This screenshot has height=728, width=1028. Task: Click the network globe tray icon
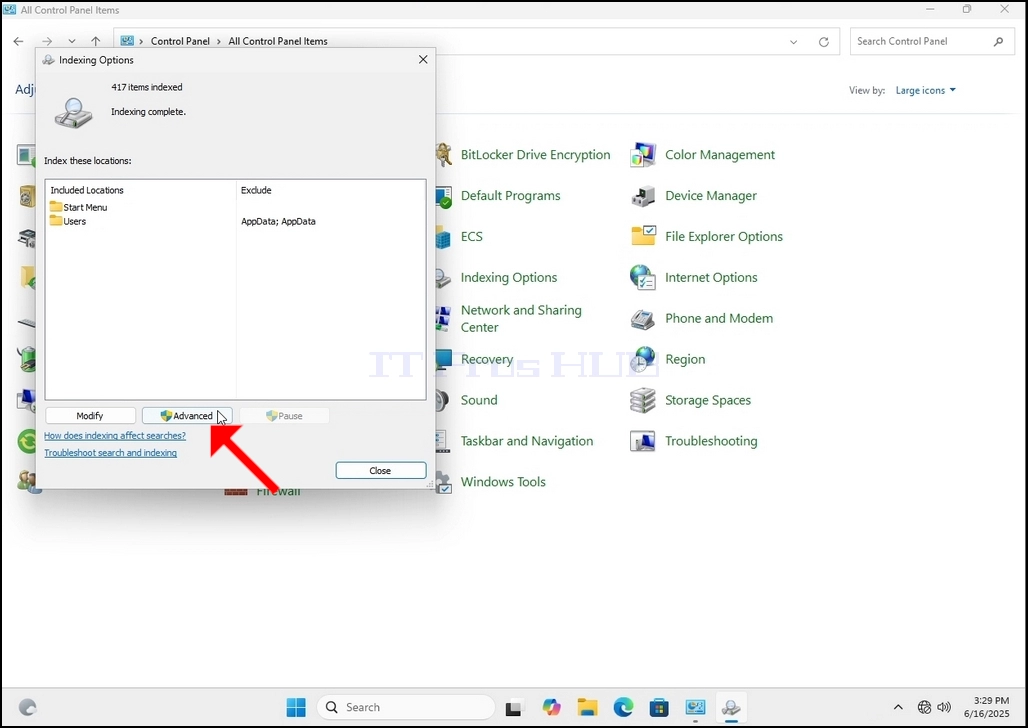tap(924, 707)
